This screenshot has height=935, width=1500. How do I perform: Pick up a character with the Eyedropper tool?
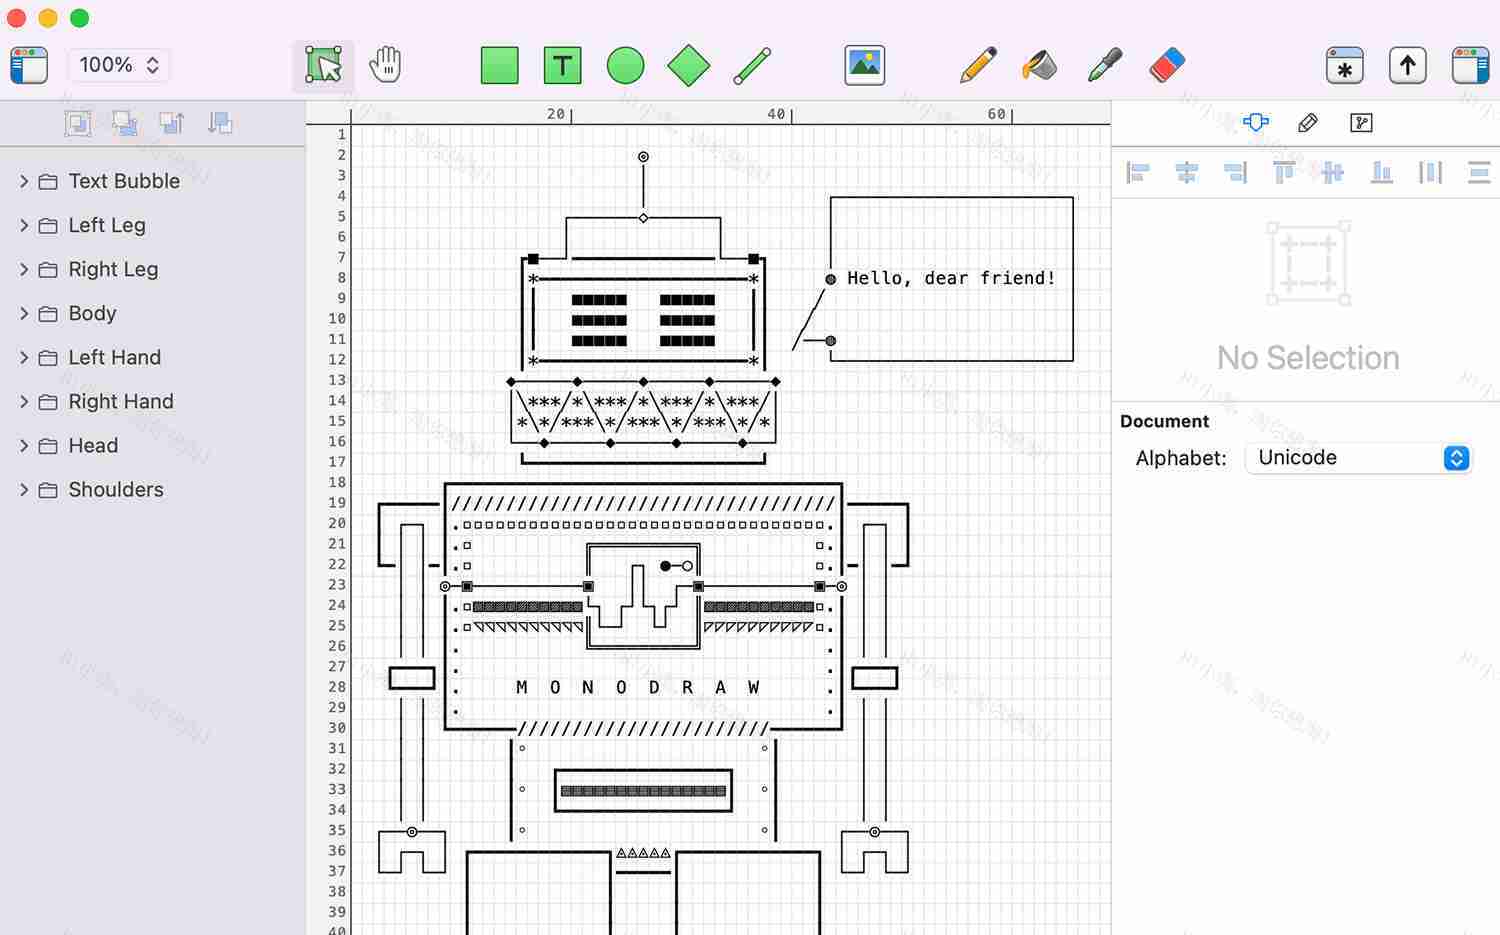tap(1102, 64)
